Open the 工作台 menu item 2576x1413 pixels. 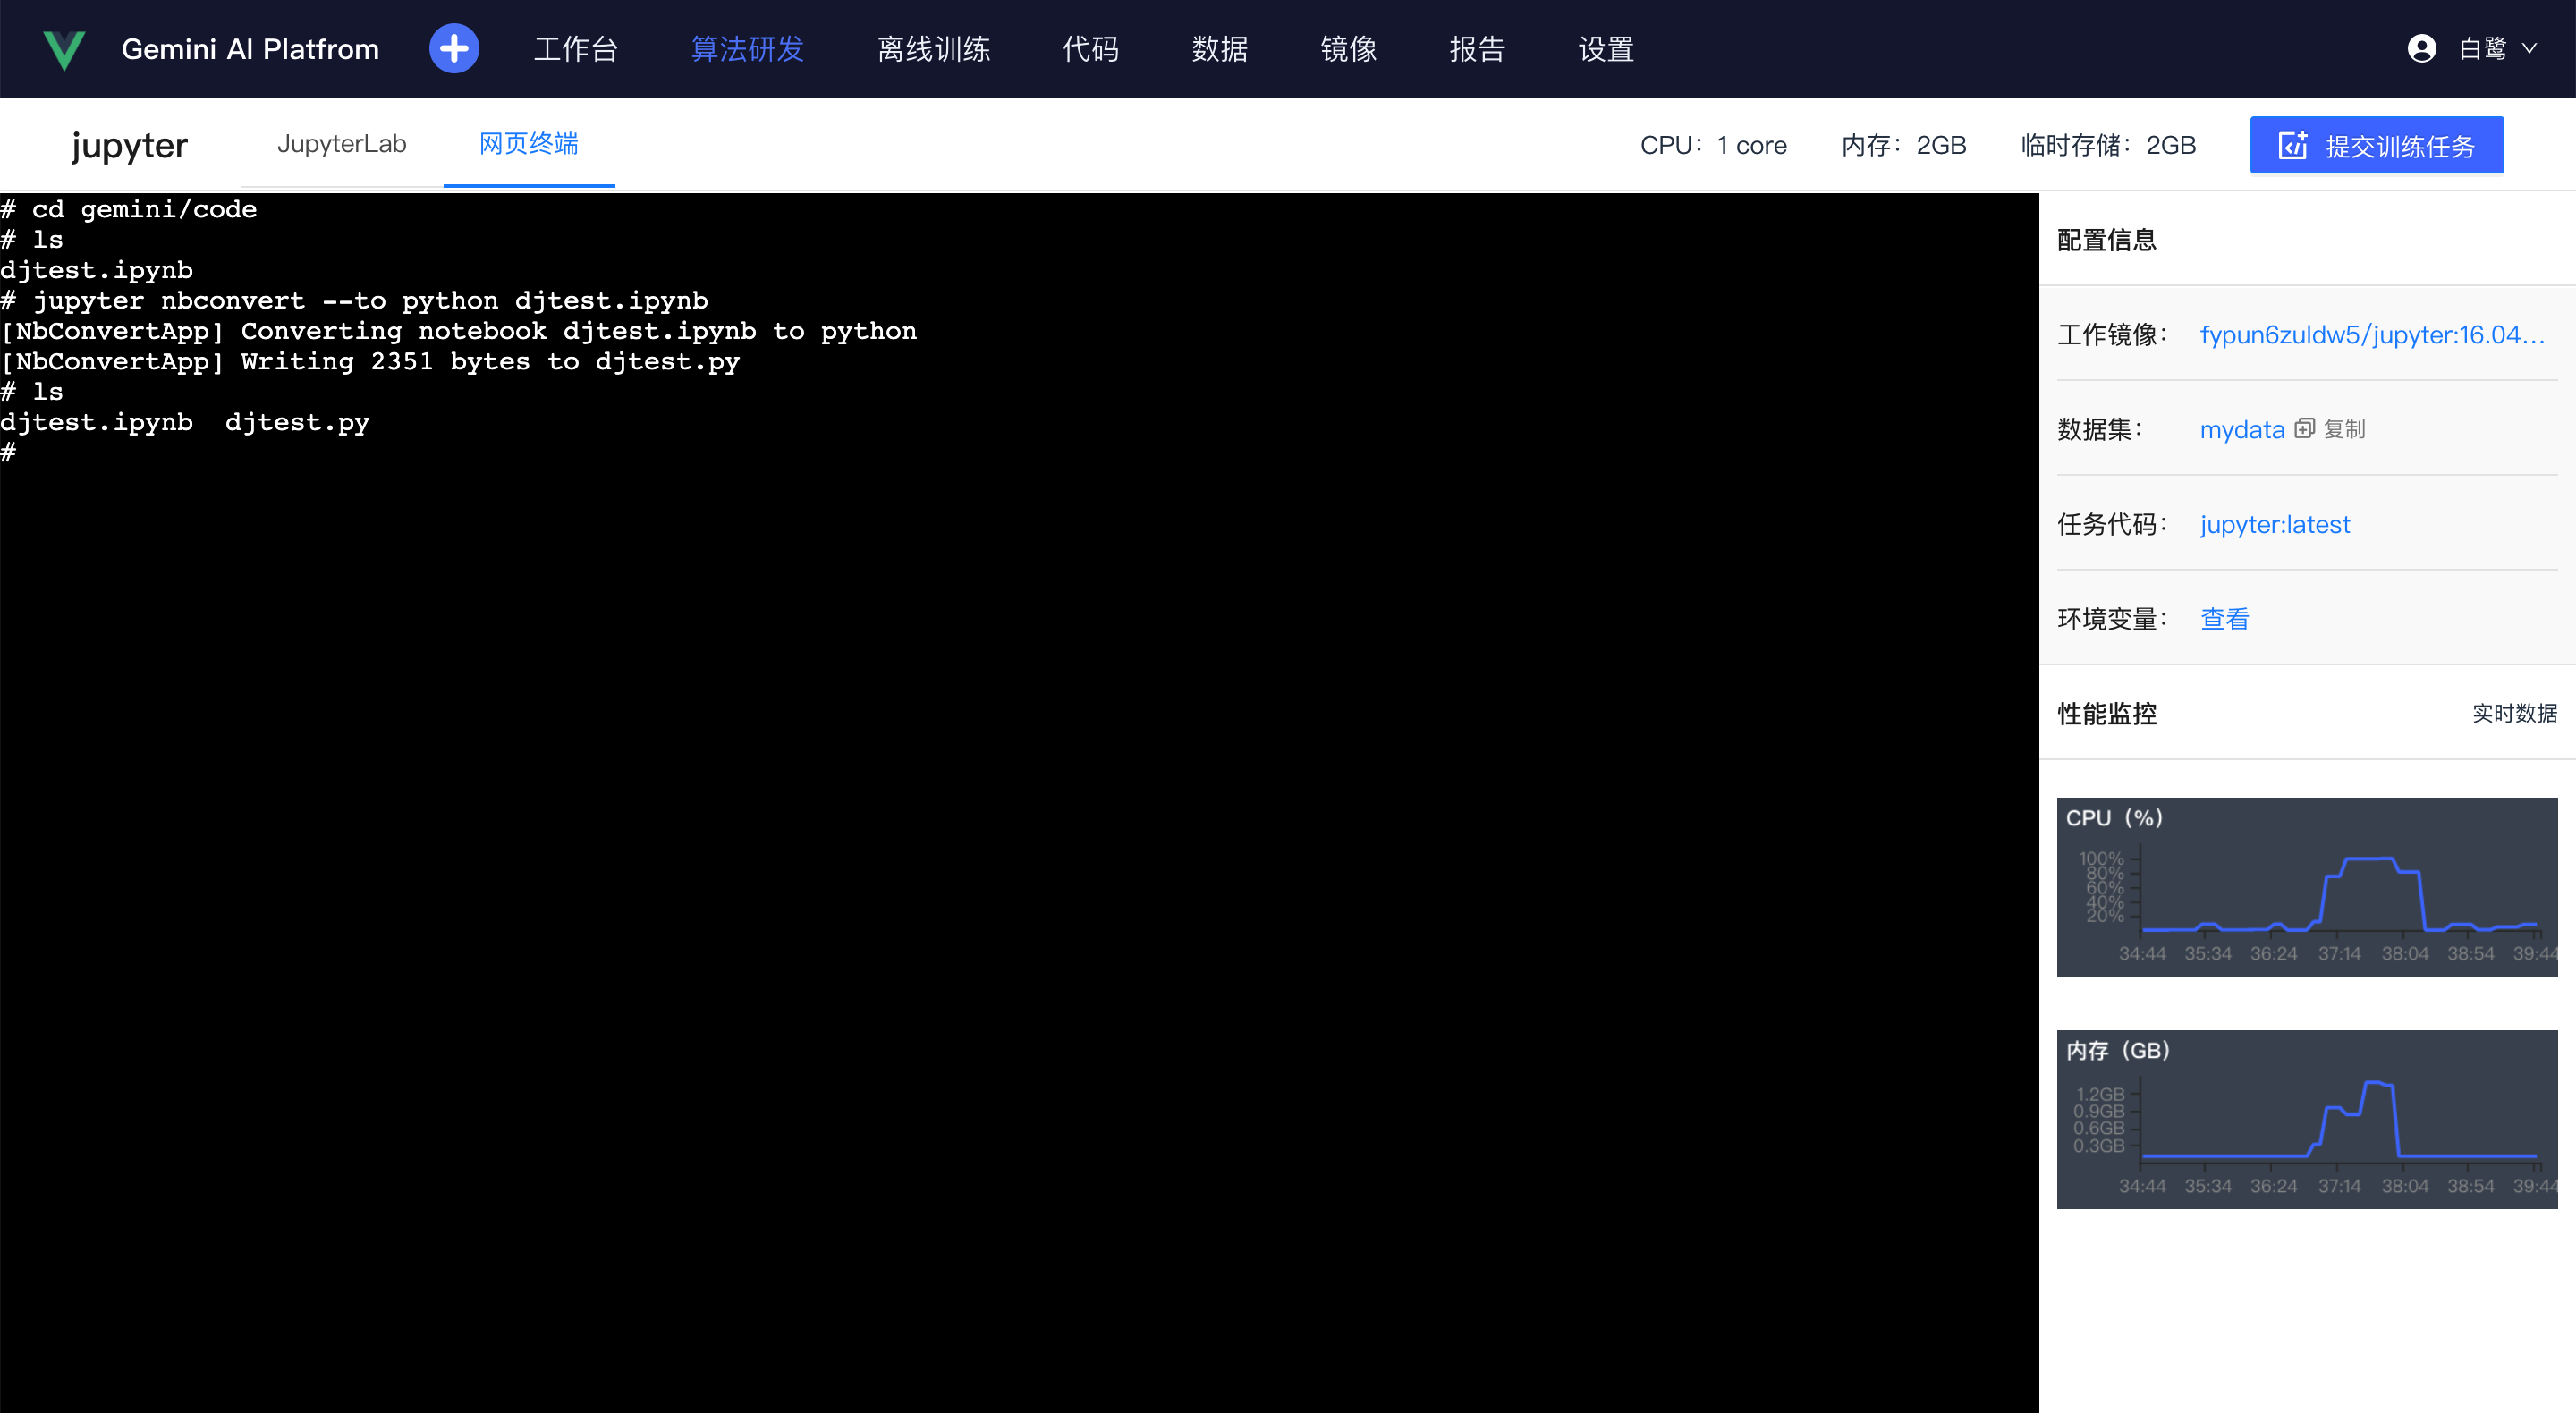(576, 48)
